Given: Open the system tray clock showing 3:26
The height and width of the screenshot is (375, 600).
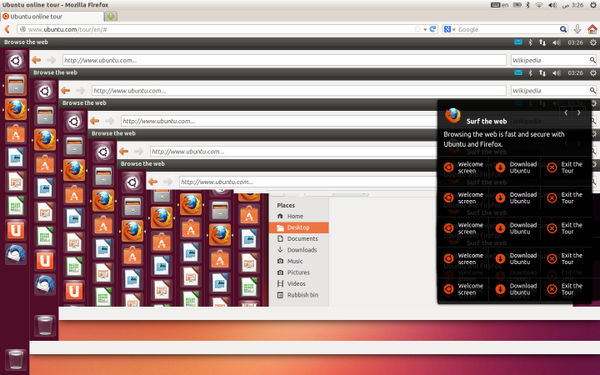Looking at the screenshot, I should [x=573, y=5].
